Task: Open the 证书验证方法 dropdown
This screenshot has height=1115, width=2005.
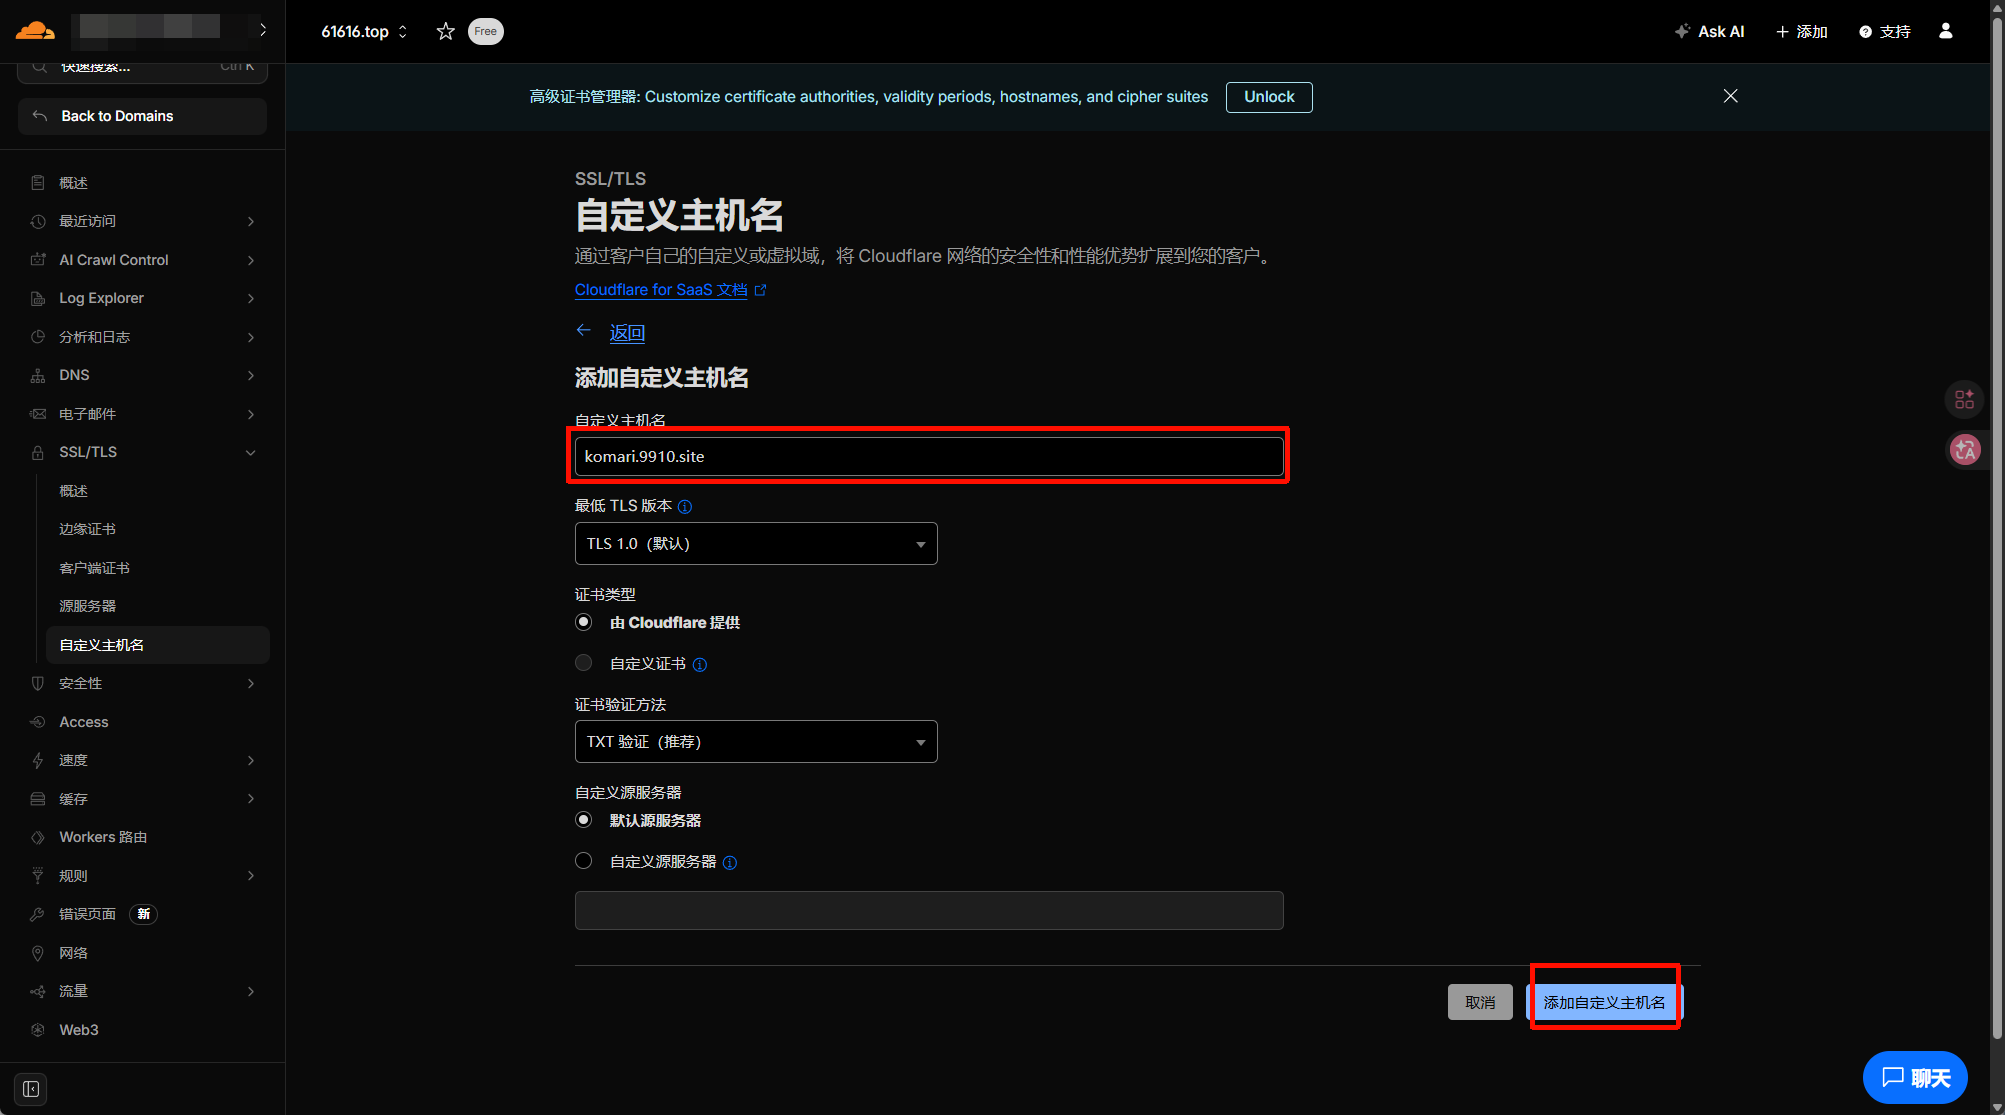Action: point(755,742)
